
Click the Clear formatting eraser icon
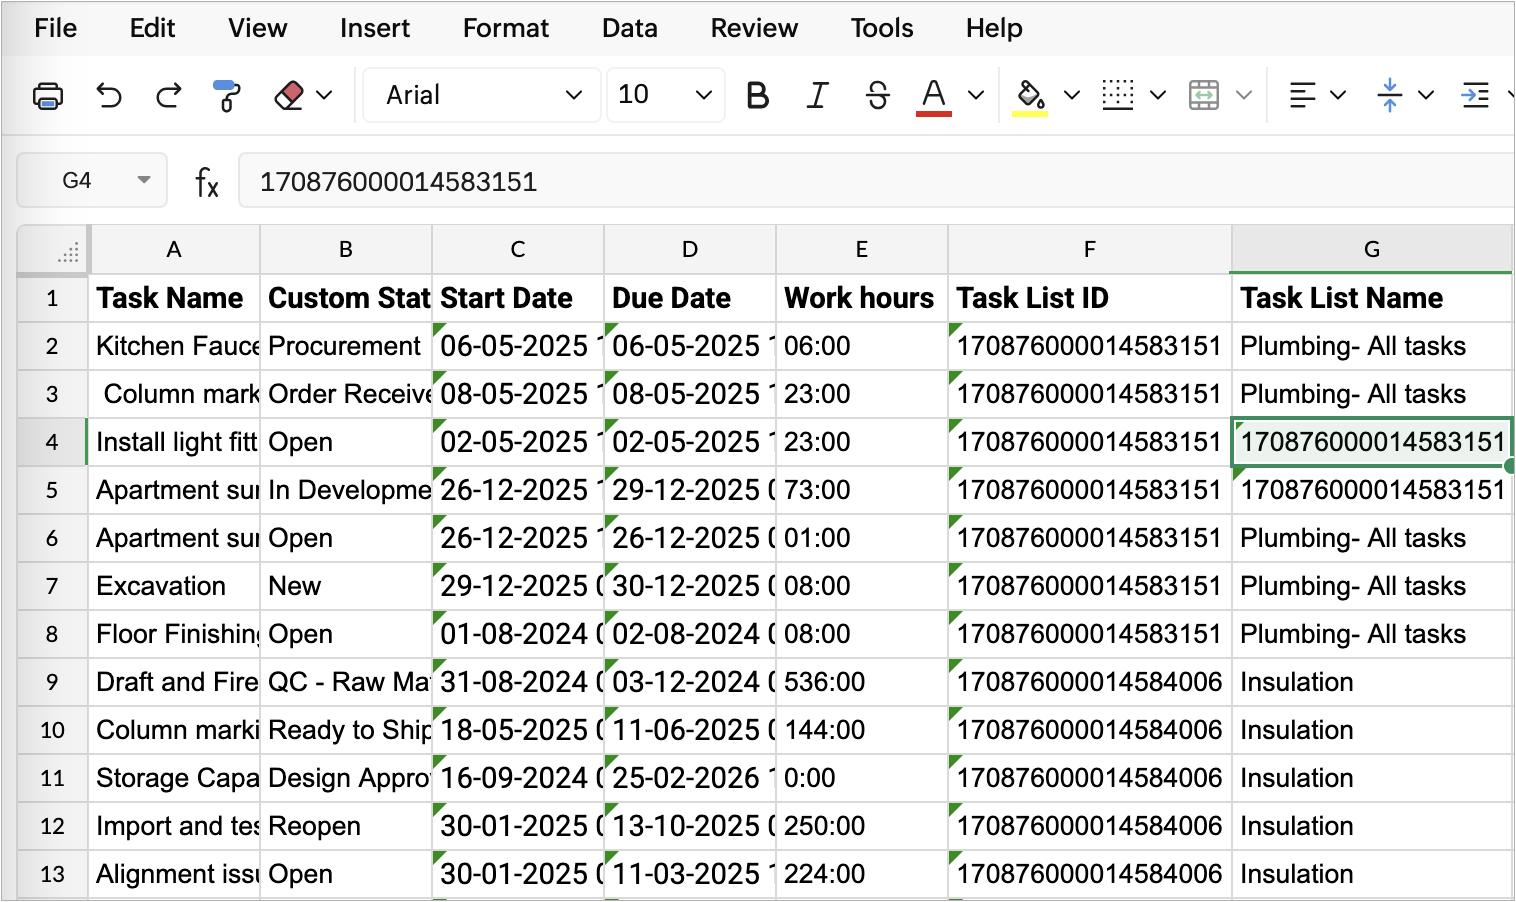click(289, 96)
